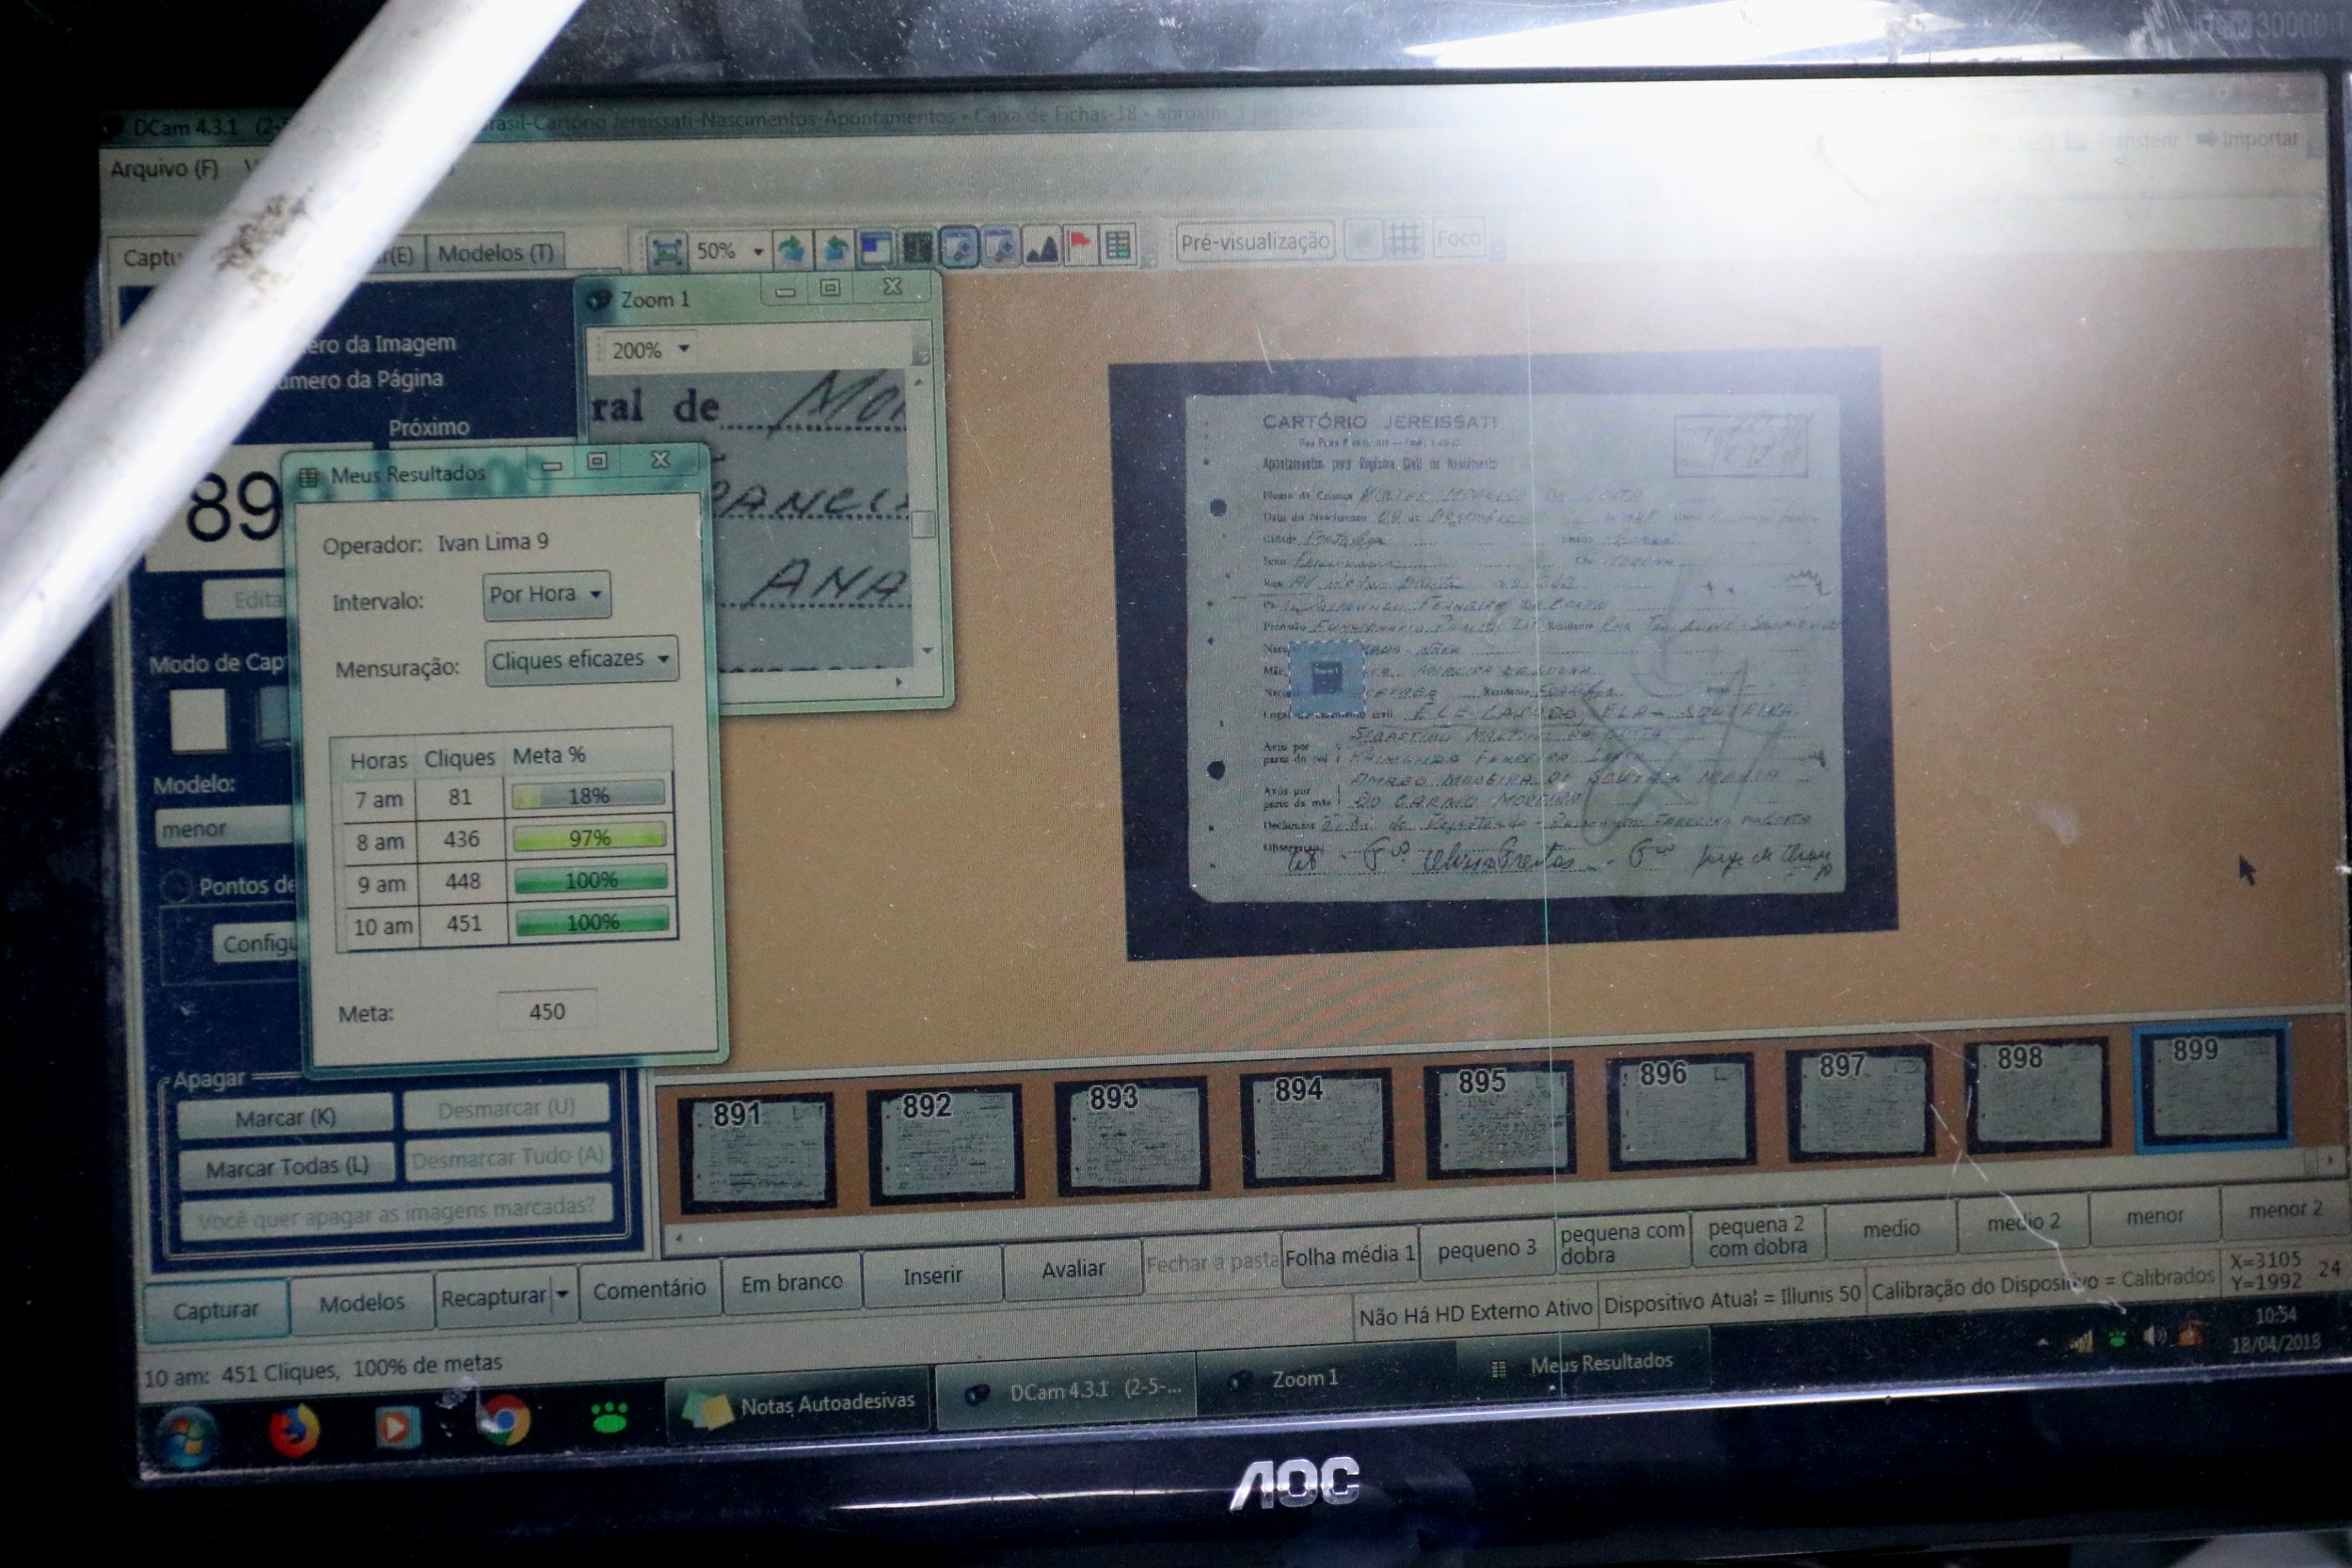Click the 8 am 97% progress bar

pyautogui.click(x=590, y=838)
